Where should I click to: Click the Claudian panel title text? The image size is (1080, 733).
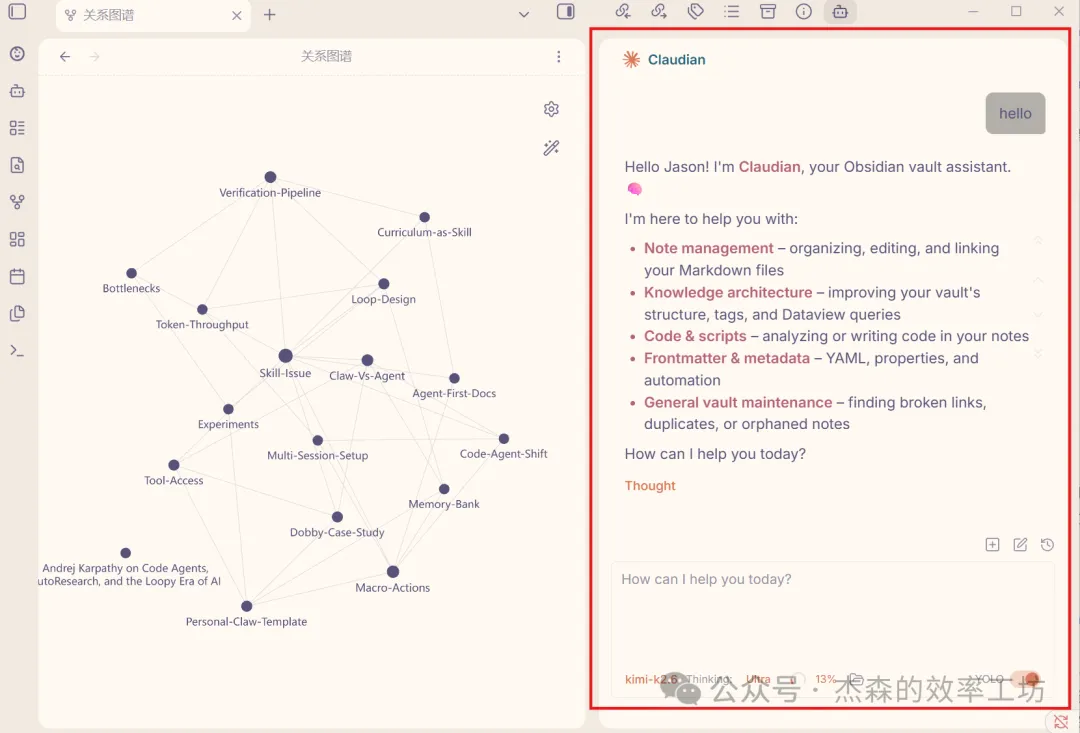[x=676, y=59]
